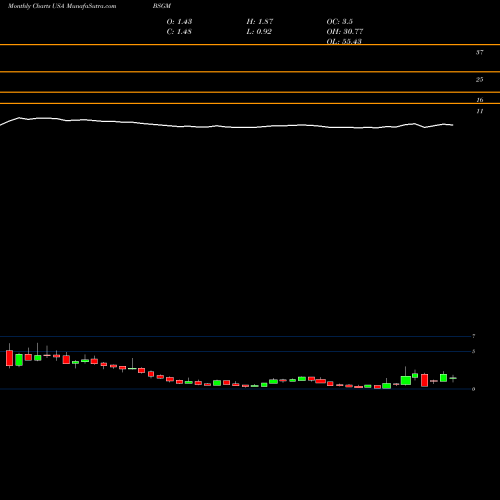This screenshot has width=500, height=500.
Task: Click the 25 price axis label
Action: coord(479,79)
